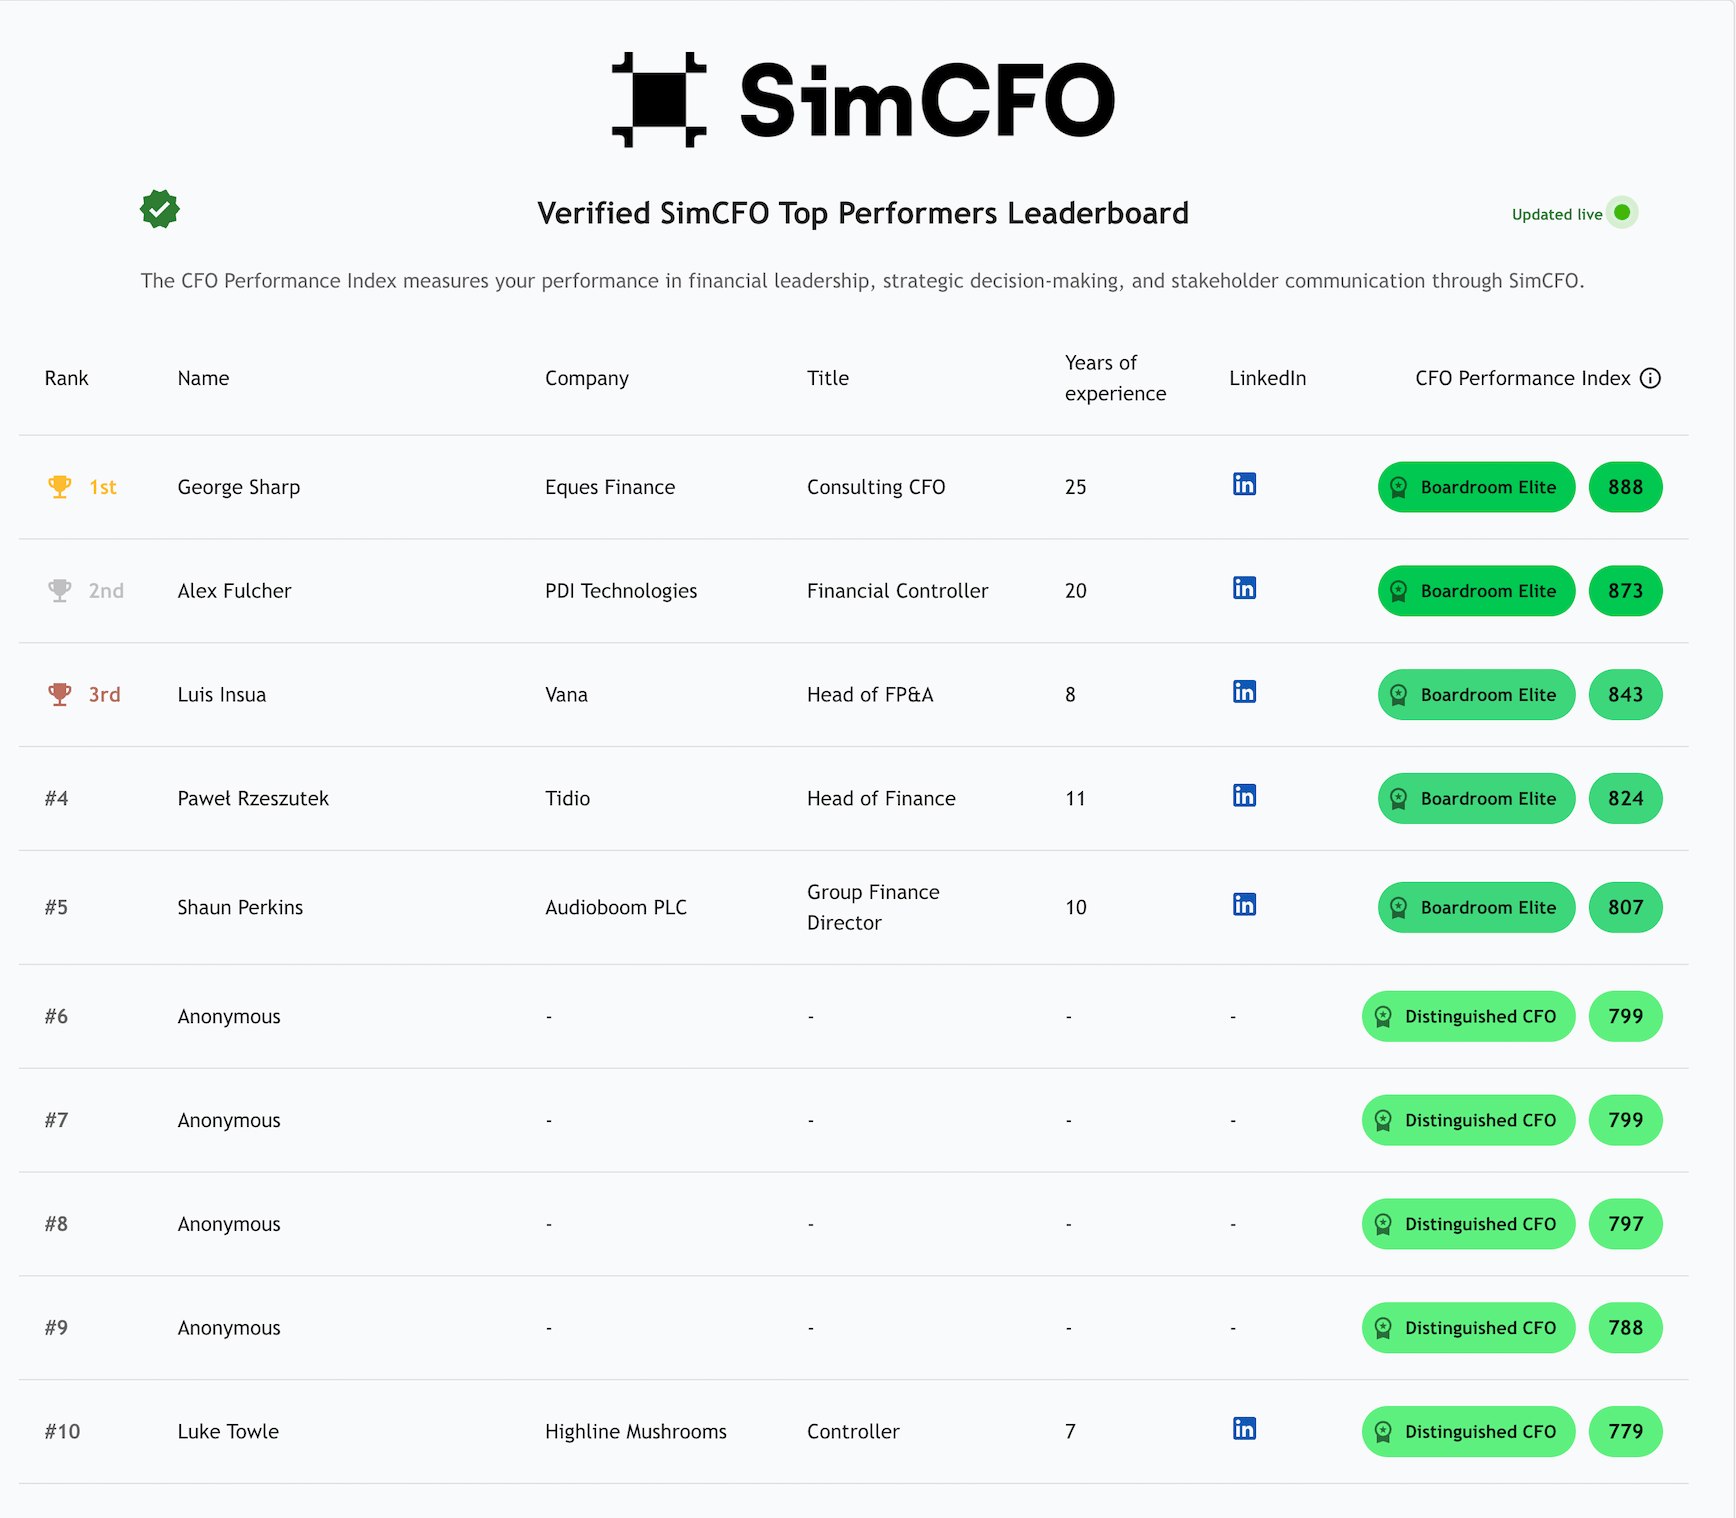Click the Anonymous name in row #9
1736x1518 pixels.
click(229, 1329)
